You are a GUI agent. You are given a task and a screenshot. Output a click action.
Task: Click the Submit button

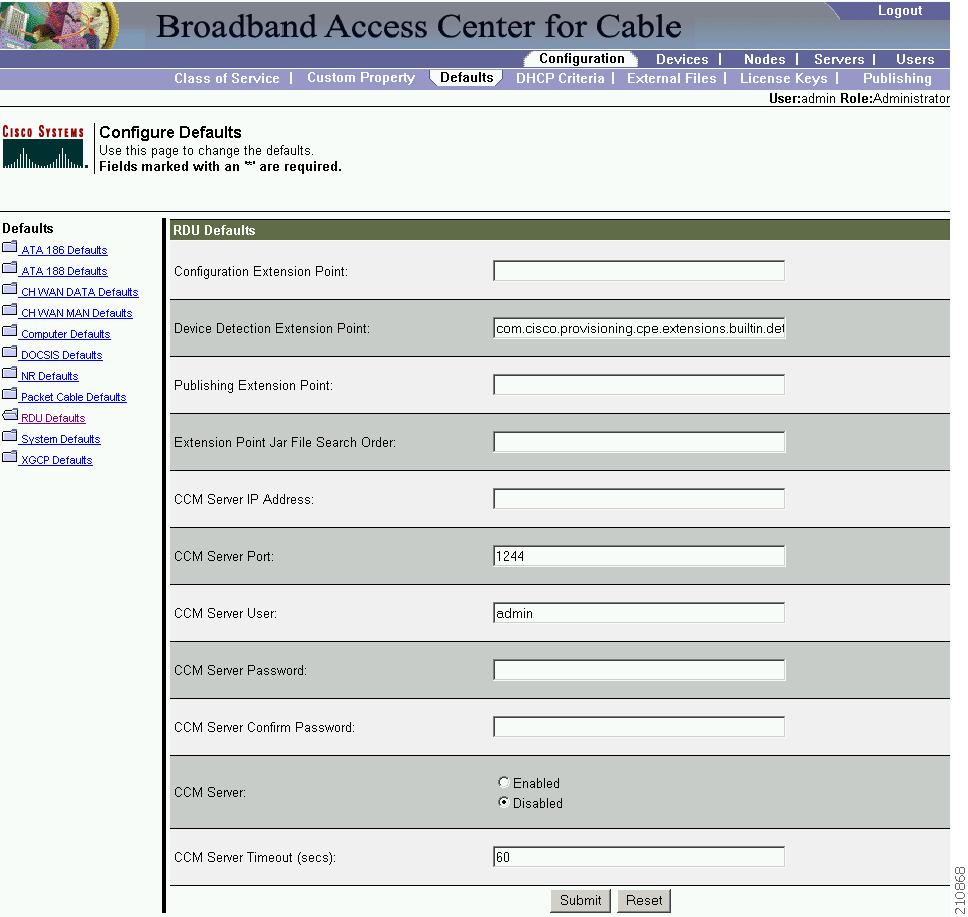(580, 900)
